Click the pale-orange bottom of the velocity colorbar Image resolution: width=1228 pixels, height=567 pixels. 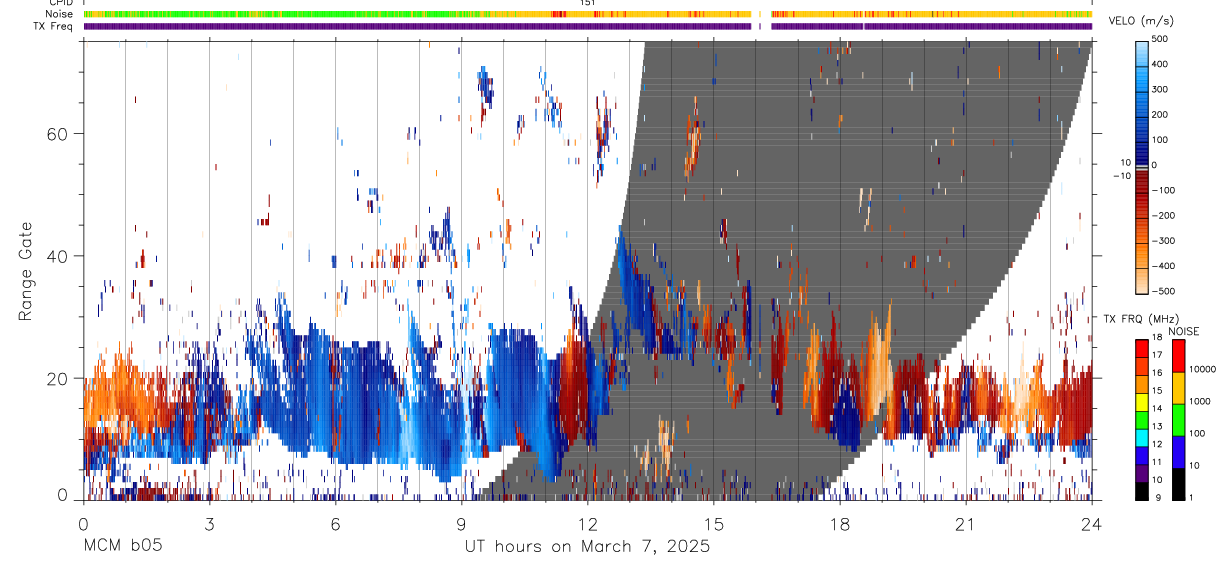click(1142, 283)
